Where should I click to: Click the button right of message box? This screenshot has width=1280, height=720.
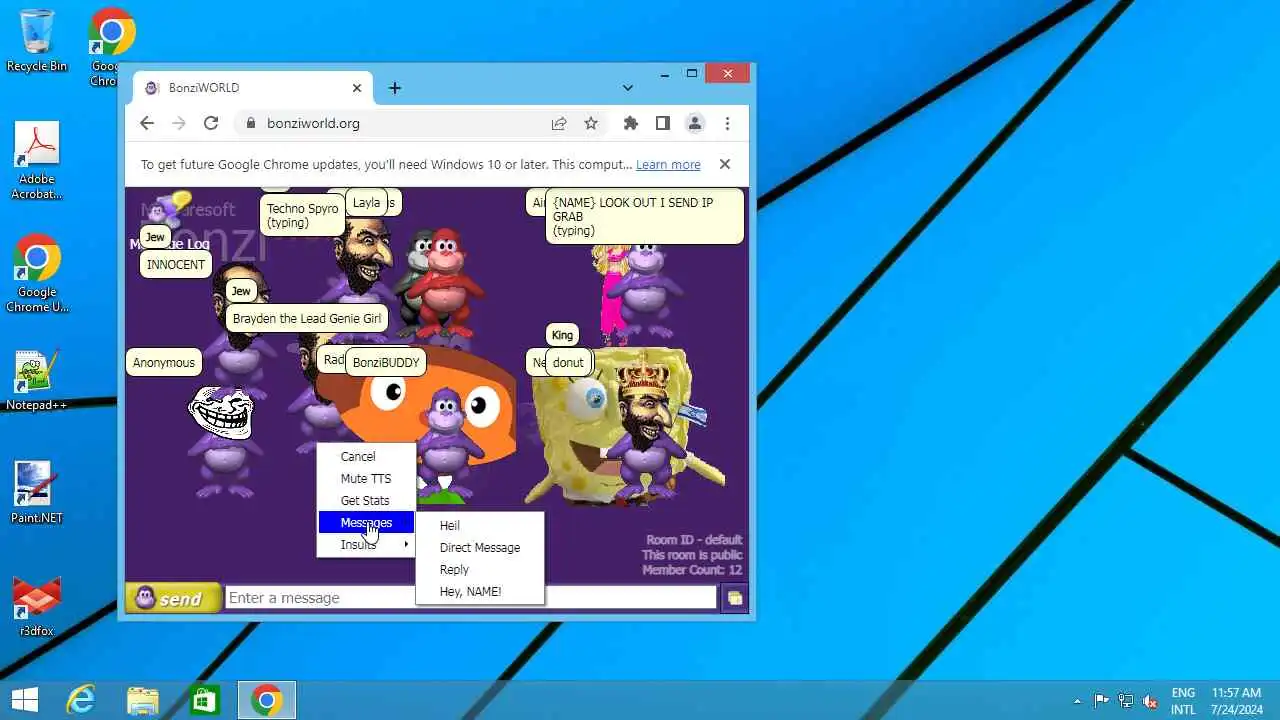click(735, 598)
